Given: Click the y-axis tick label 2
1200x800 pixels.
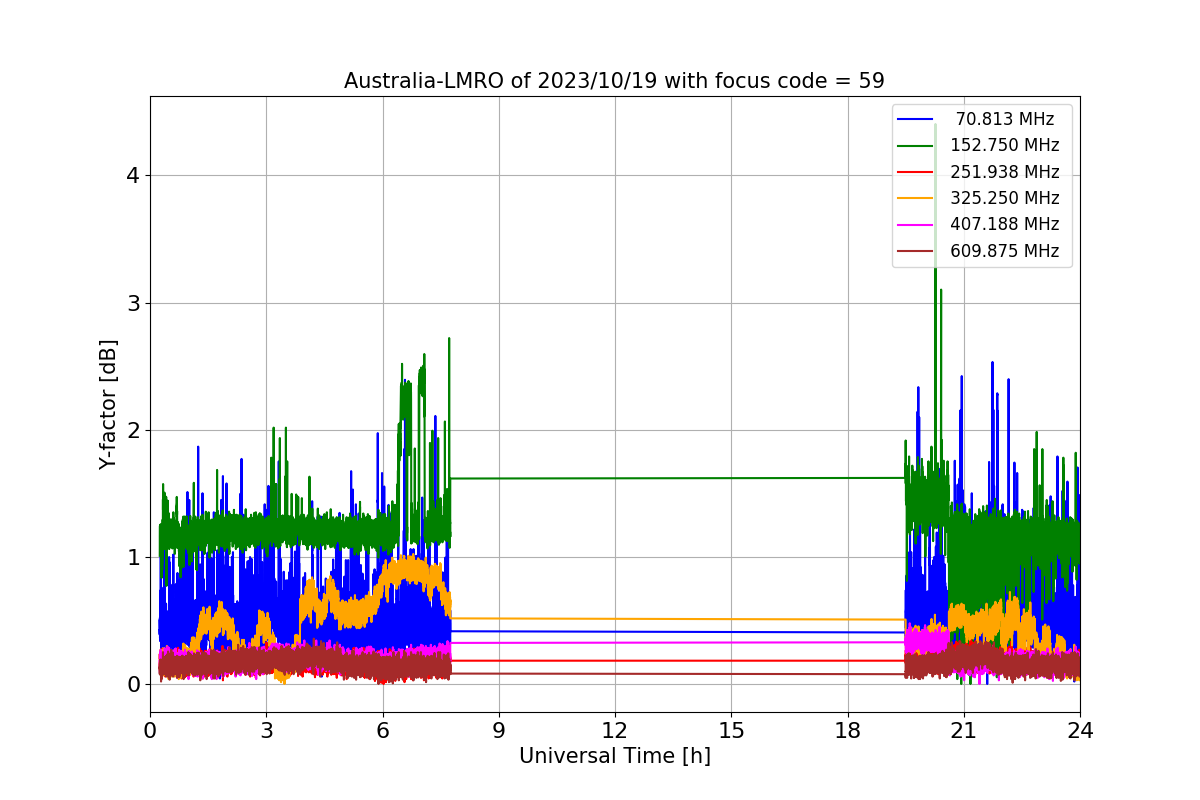Looking at the screenshot, I should (x=133, y=431).
